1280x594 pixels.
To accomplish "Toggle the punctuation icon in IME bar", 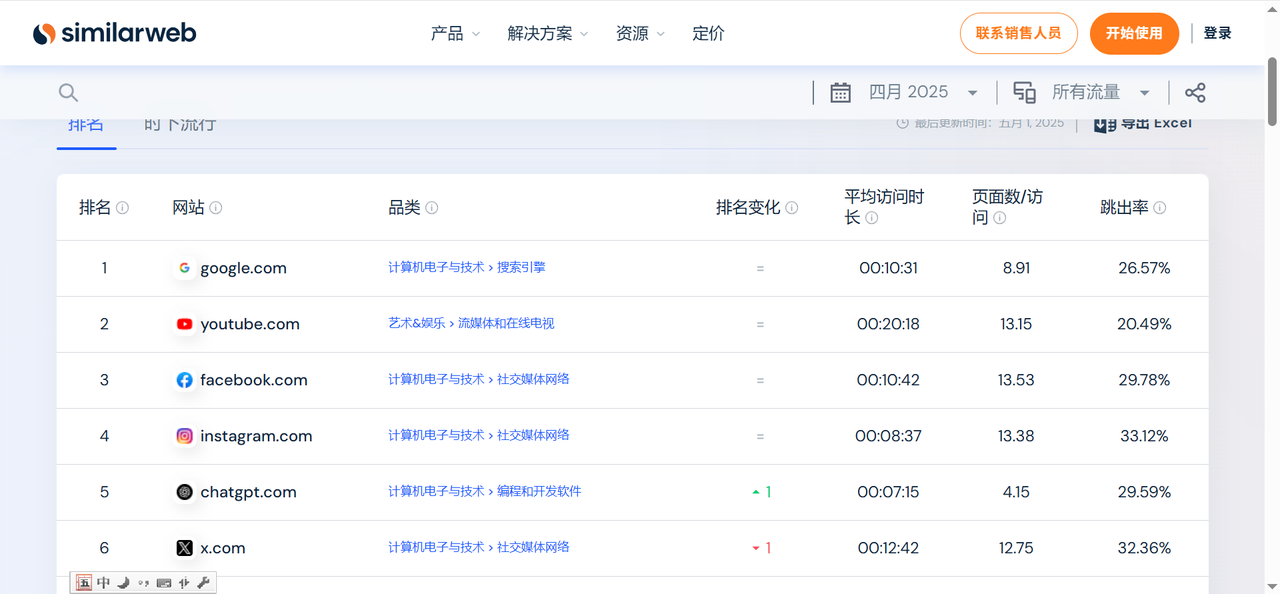I will point(143,583).
